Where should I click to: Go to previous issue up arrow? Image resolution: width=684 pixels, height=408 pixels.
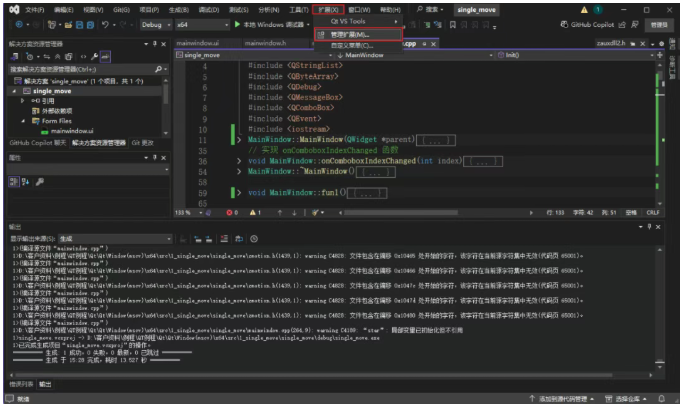click(280, 213)
